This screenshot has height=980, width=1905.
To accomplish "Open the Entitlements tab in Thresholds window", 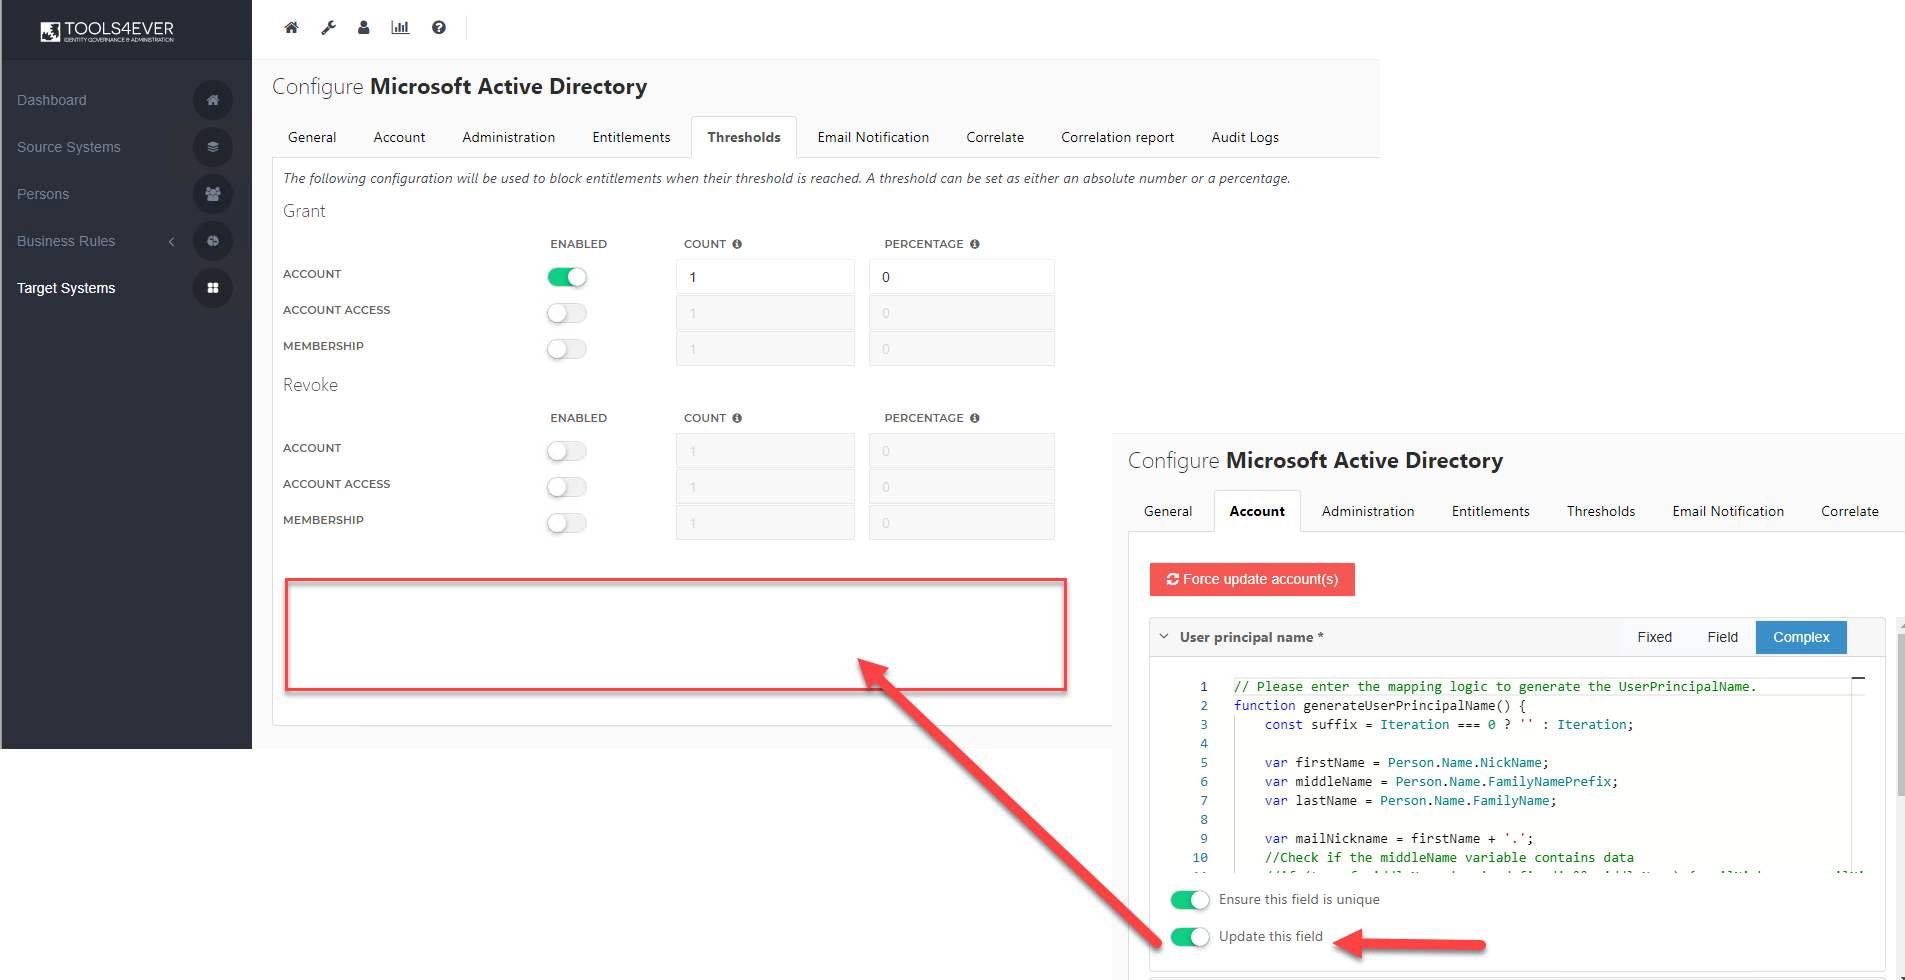I will (631, 137).
